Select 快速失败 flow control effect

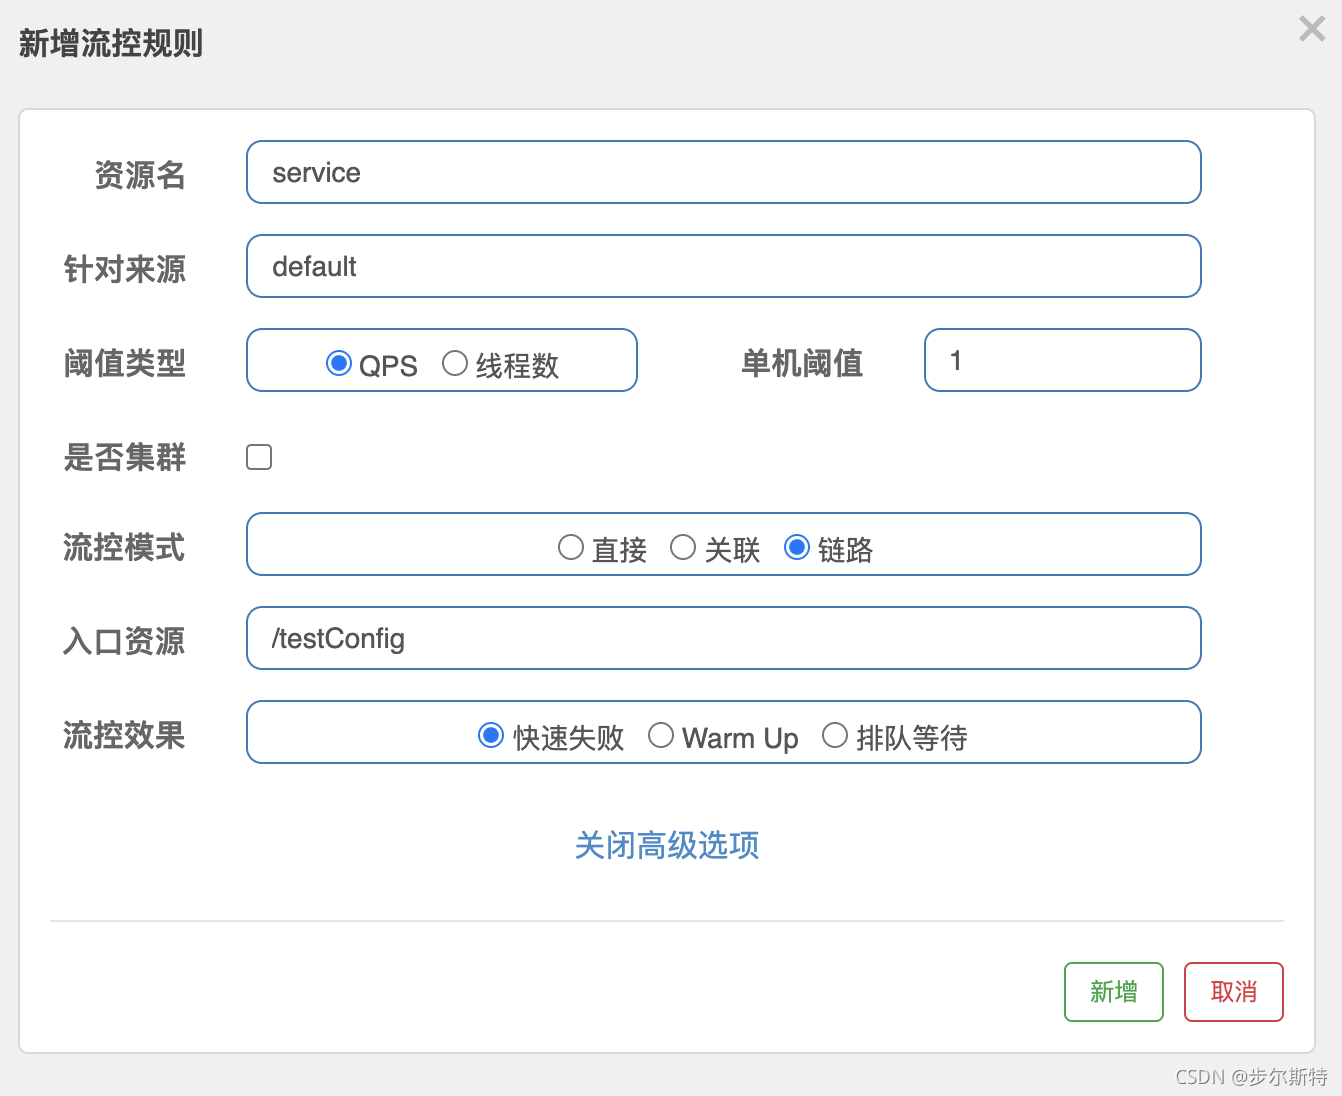click(491, 736)
